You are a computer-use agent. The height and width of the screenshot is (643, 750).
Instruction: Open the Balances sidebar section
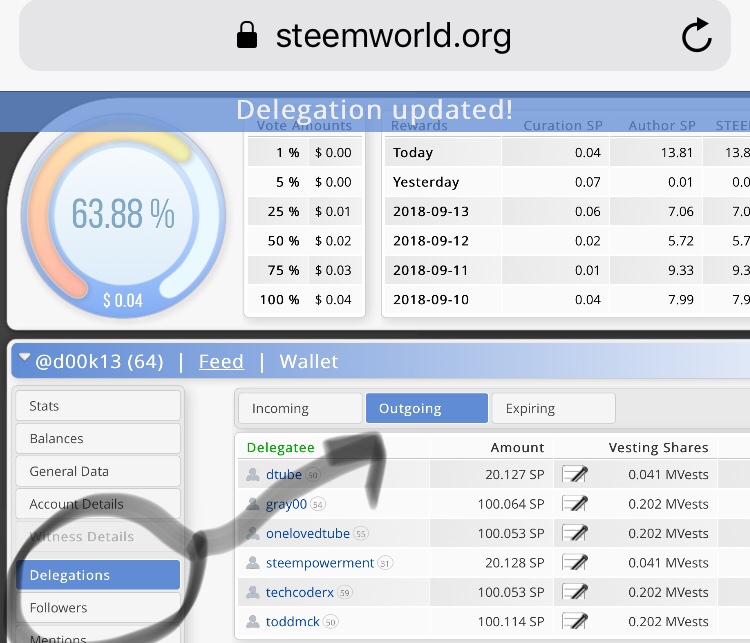pos(98,438)
